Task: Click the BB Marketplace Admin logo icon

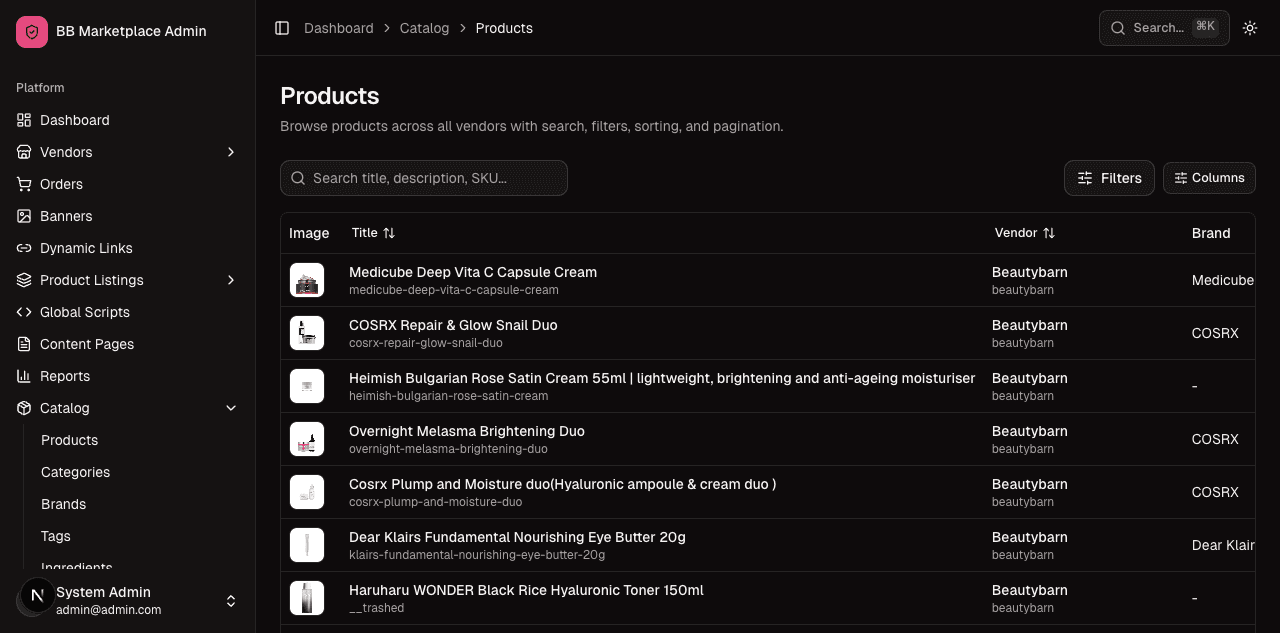Action: 32,32
